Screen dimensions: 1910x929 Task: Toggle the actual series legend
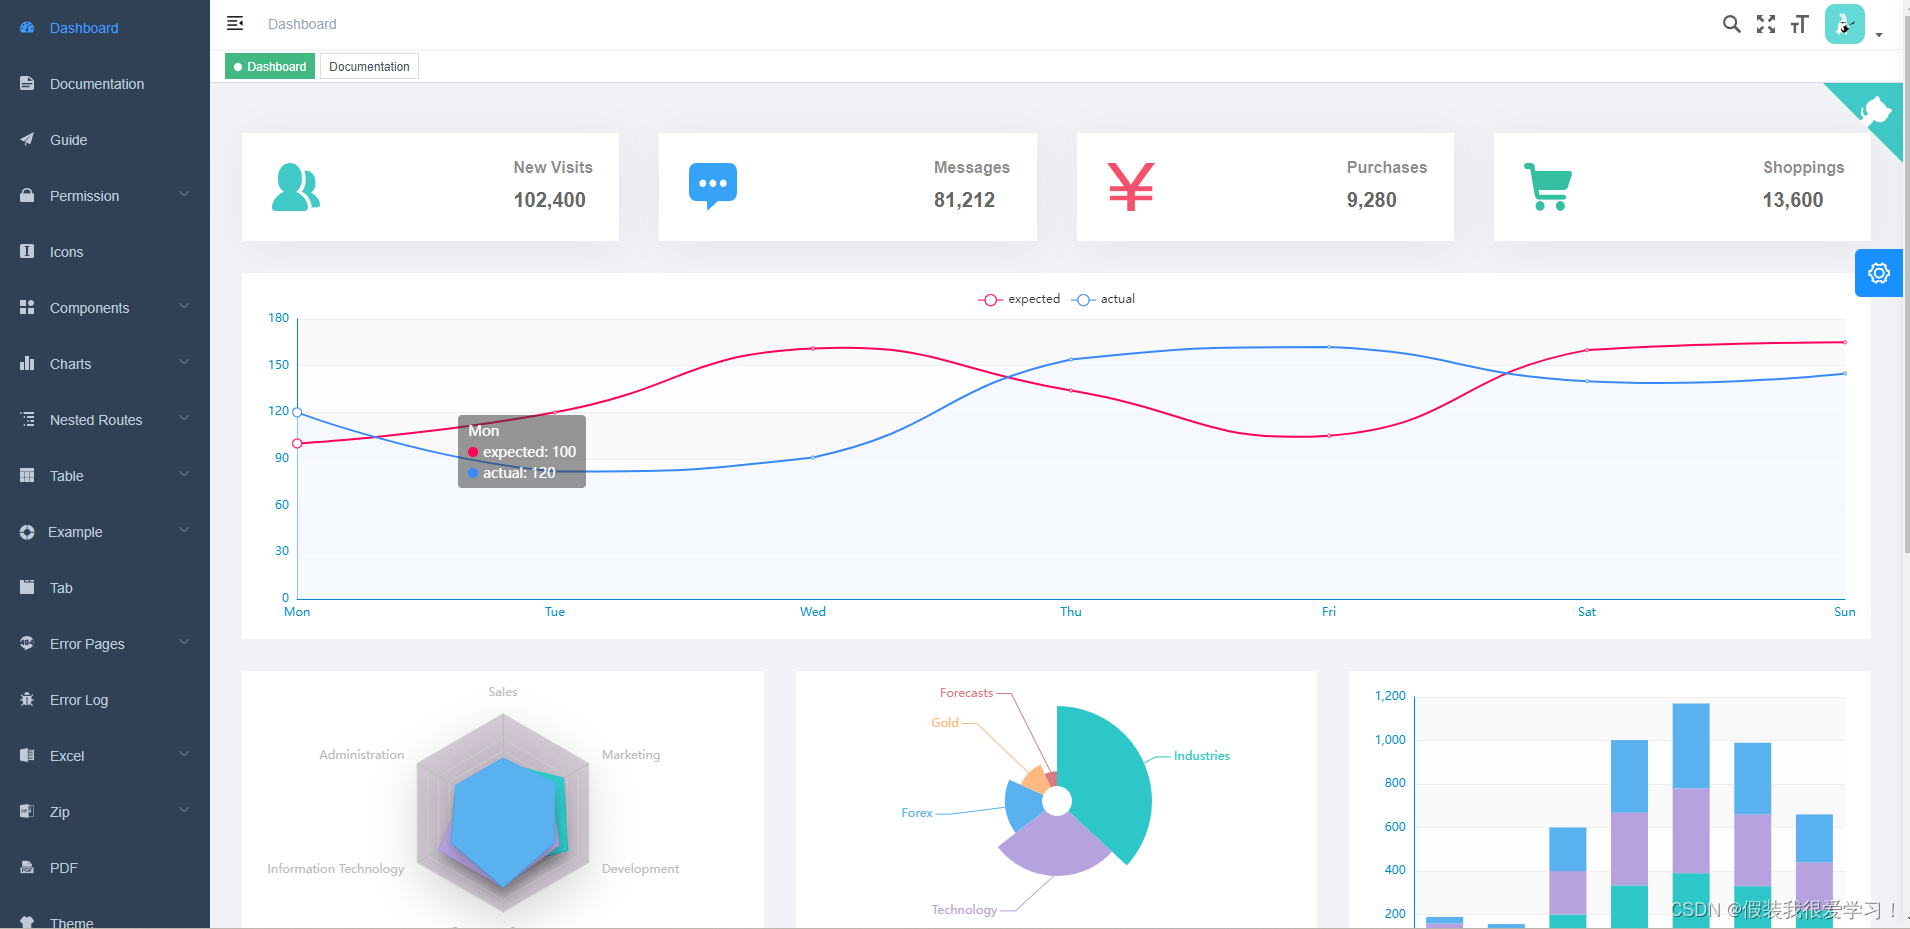[1103, 299]
